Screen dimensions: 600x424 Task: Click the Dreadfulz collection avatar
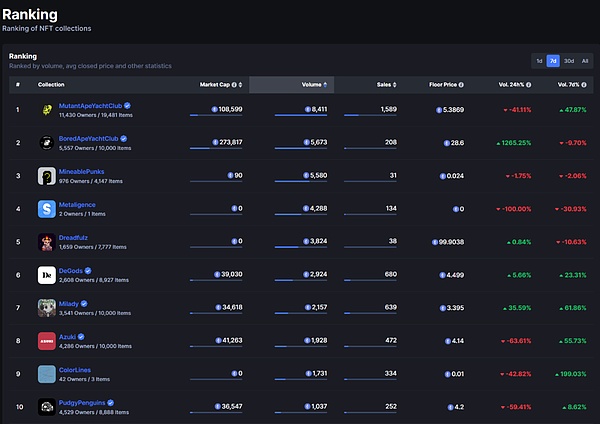[x=47, y=242]
